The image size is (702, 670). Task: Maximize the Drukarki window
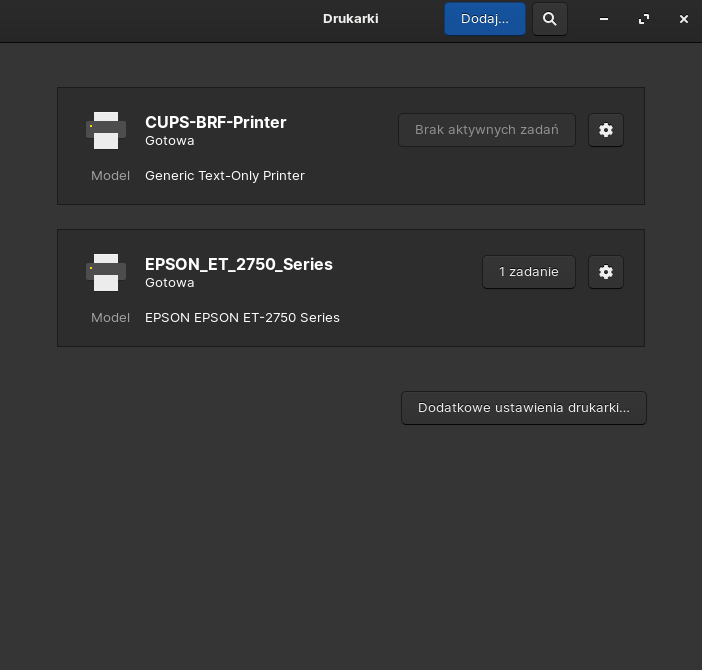coord(644,19)
